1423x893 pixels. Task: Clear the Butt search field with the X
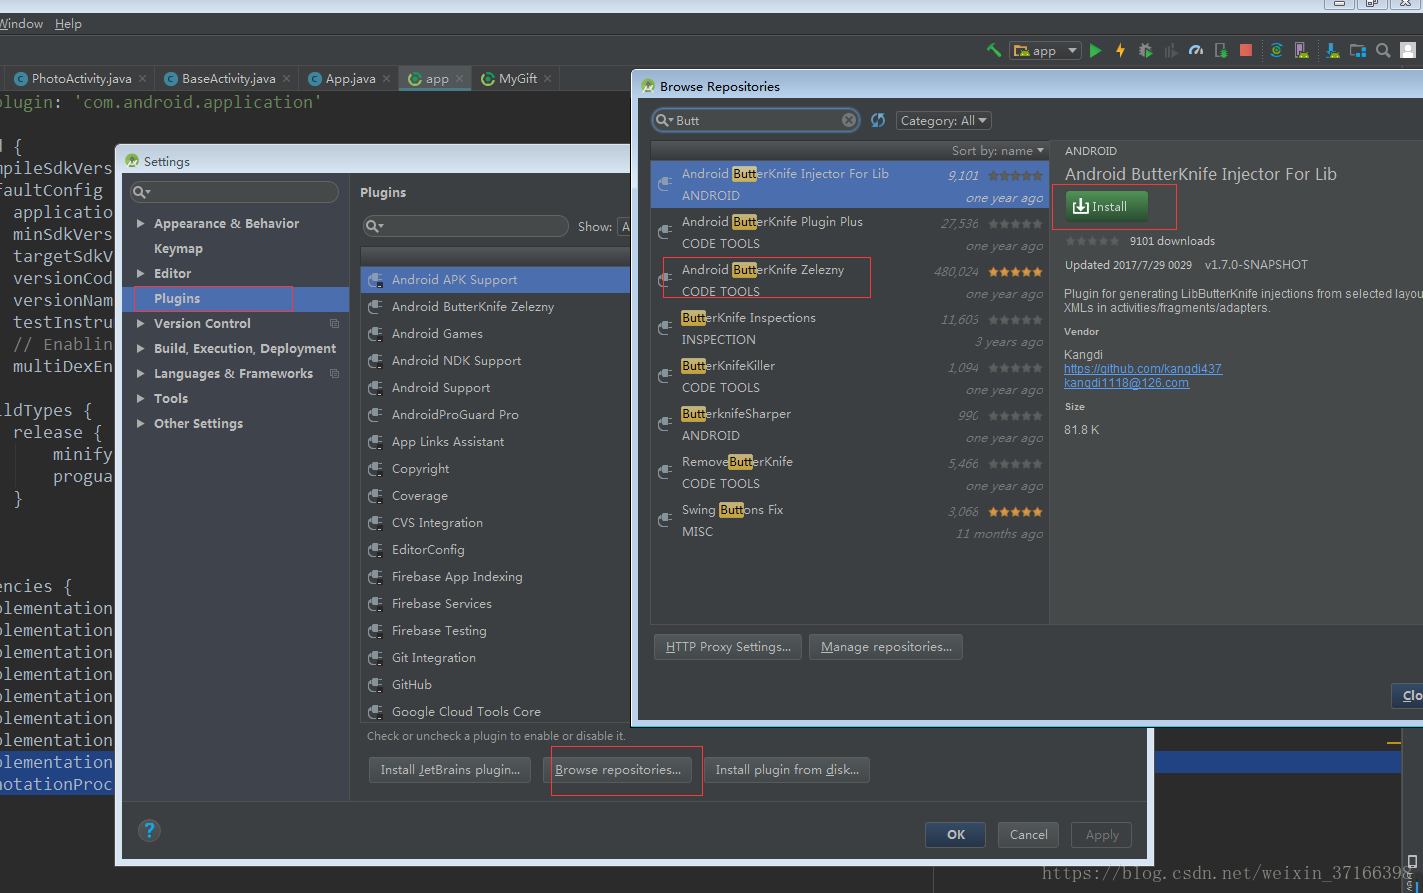point(848,119)
